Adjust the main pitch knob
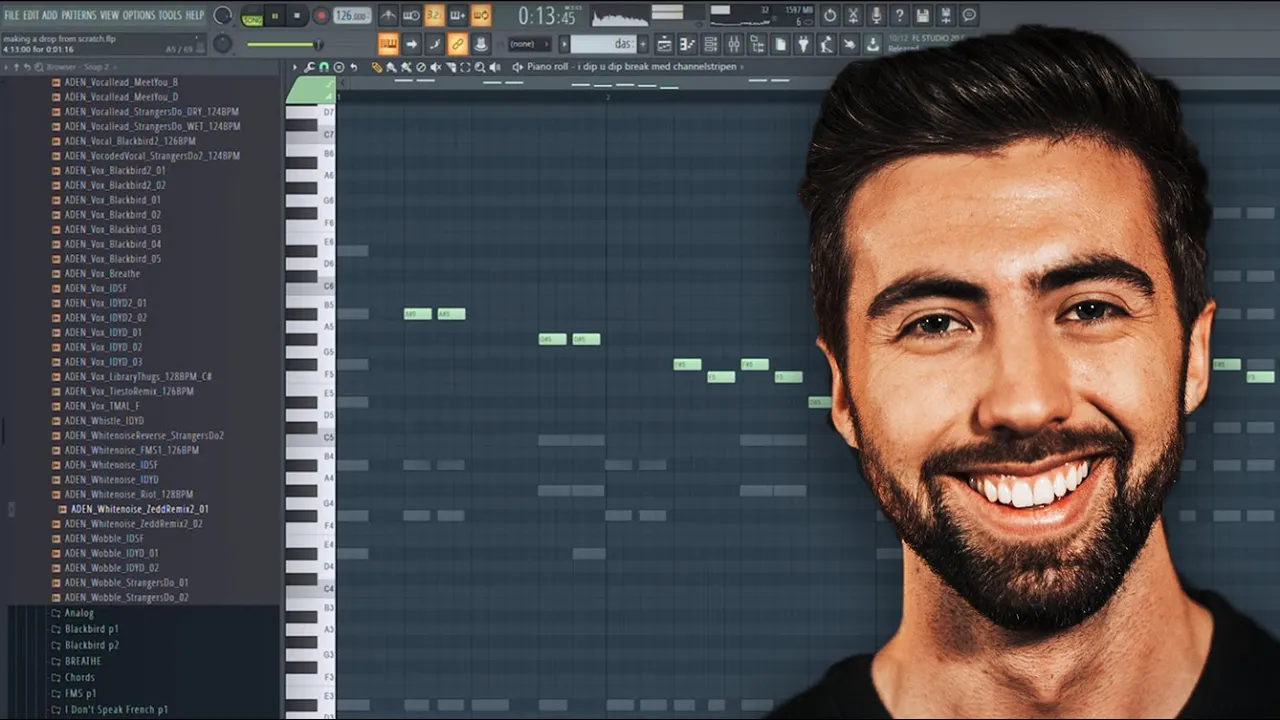1280x720 pixels. click(x=223, y=43)
